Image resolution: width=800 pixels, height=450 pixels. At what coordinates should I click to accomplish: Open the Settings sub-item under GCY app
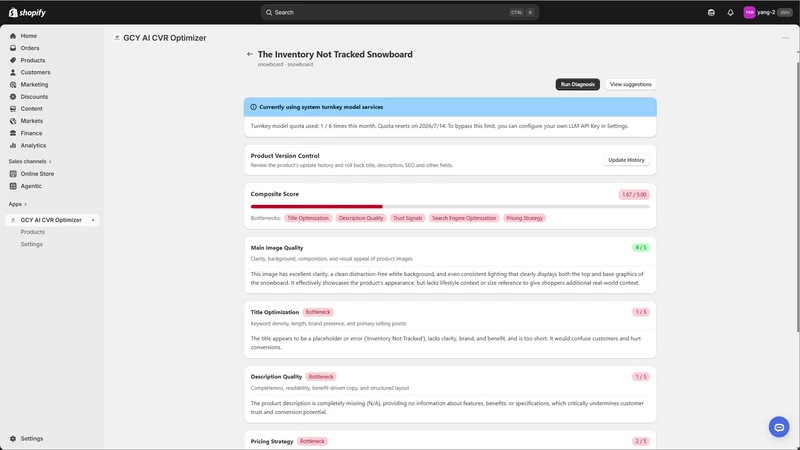tap(32, 244)
